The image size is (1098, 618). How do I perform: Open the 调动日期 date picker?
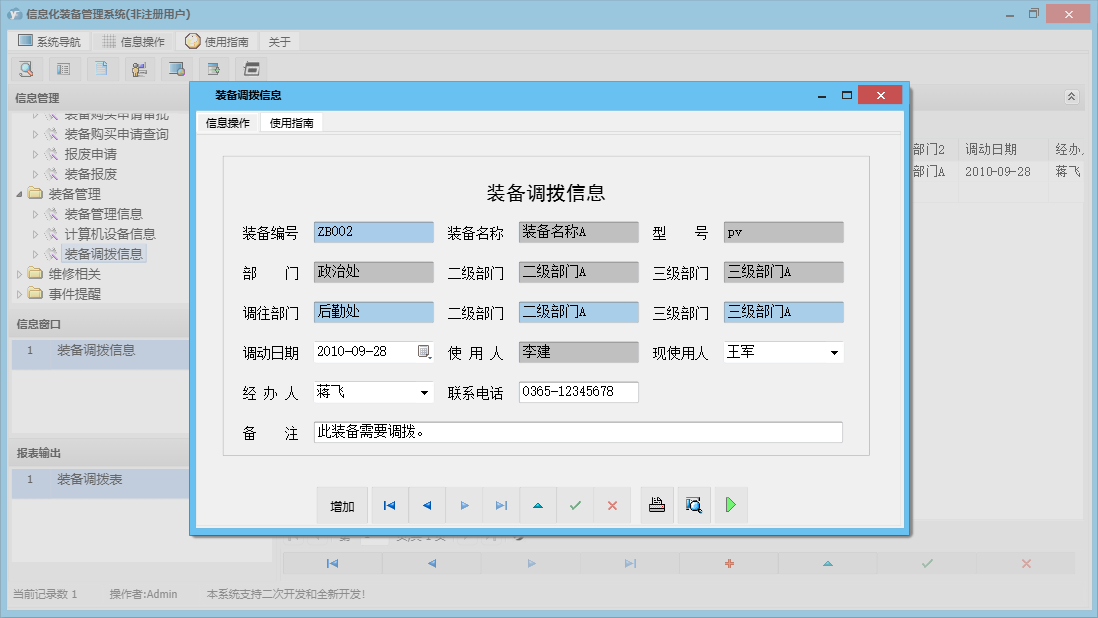424,352
